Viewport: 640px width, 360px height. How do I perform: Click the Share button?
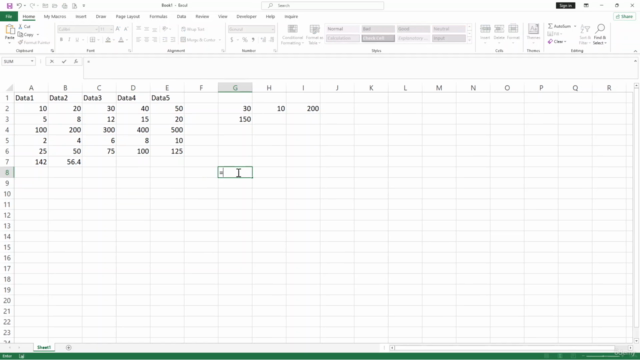point(624,16)
